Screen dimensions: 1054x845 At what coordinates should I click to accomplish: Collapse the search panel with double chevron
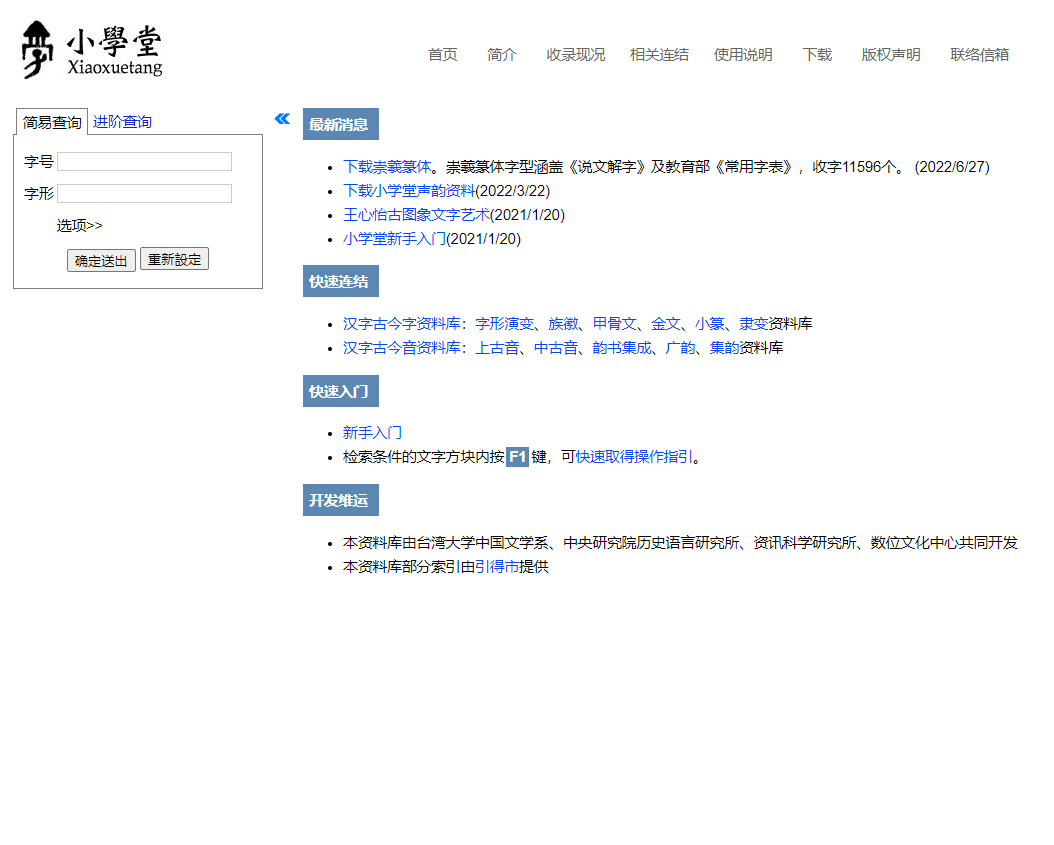282,119
